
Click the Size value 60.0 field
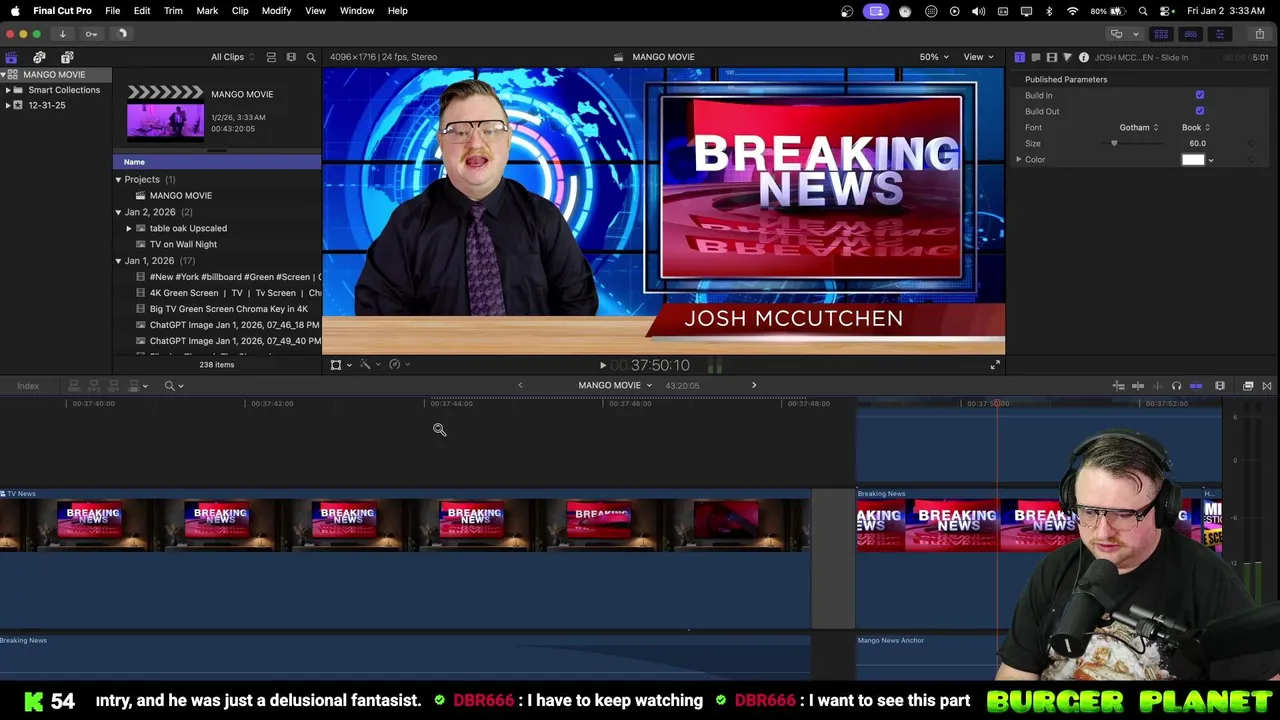(1197, 143)
